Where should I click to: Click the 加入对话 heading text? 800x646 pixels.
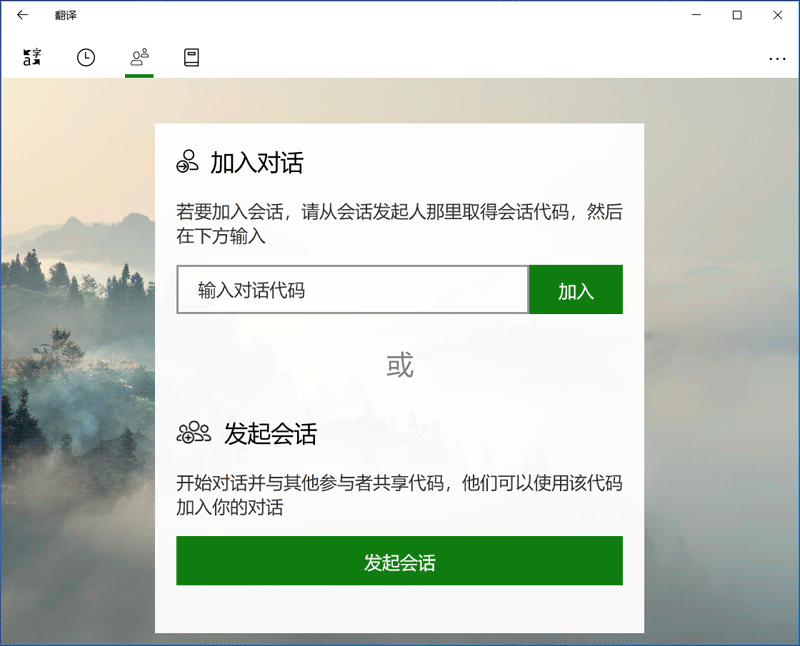click(x=257, y=163)
